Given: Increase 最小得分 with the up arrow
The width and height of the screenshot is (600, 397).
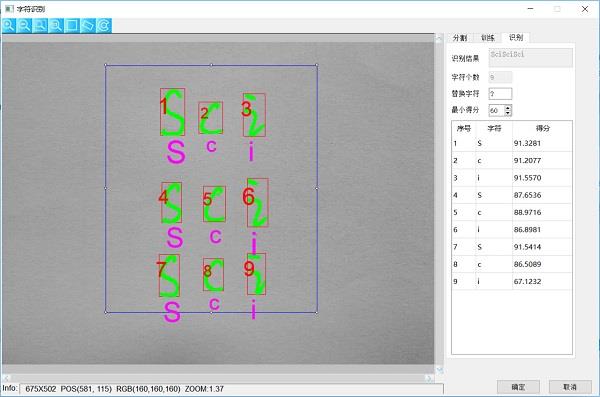Looking at the screenshot, I should pos(508,108).
